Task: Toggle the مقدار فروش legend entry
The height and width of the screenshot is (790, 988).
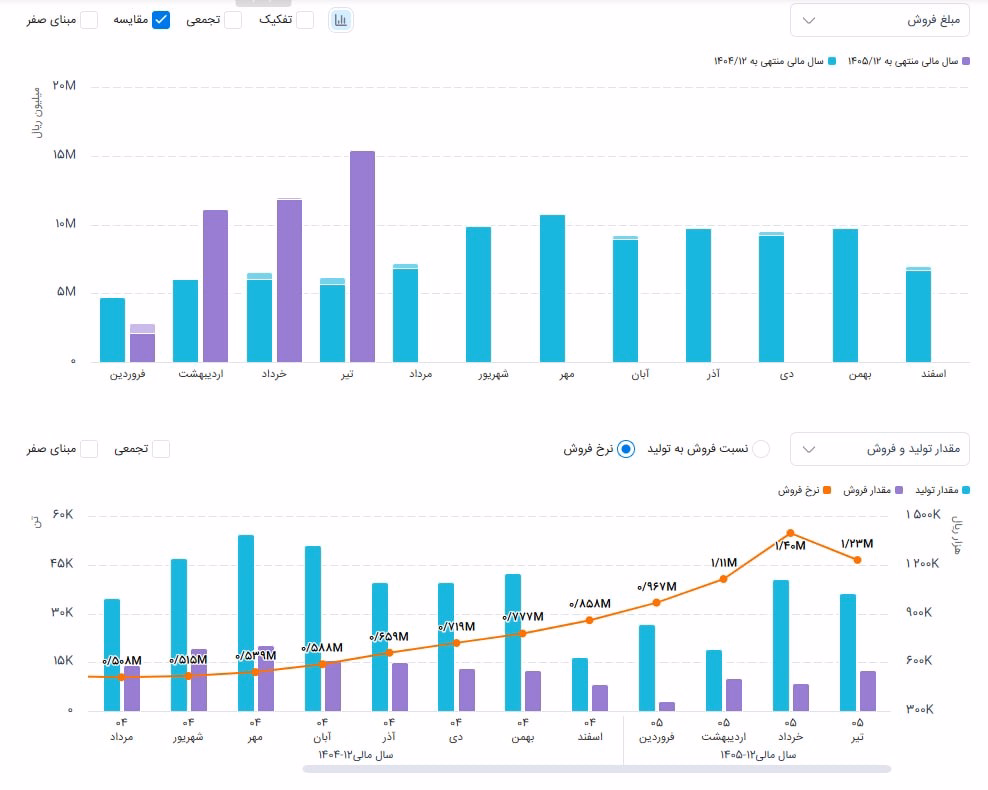Action: 873,490
